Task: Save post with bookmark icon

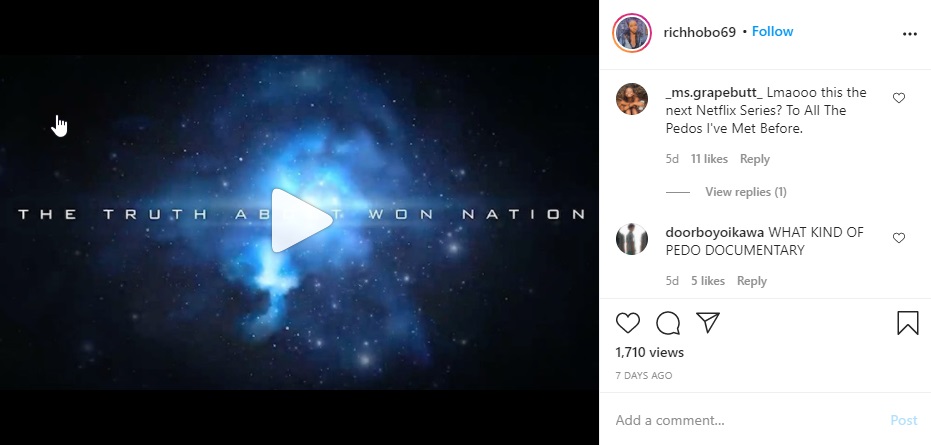Action: (907, 323)
